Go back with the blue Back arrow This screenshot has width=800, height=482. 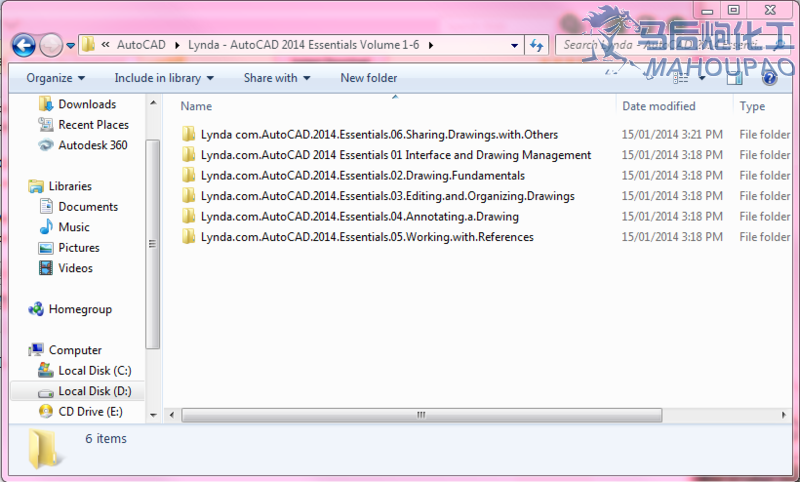point(23,45)
